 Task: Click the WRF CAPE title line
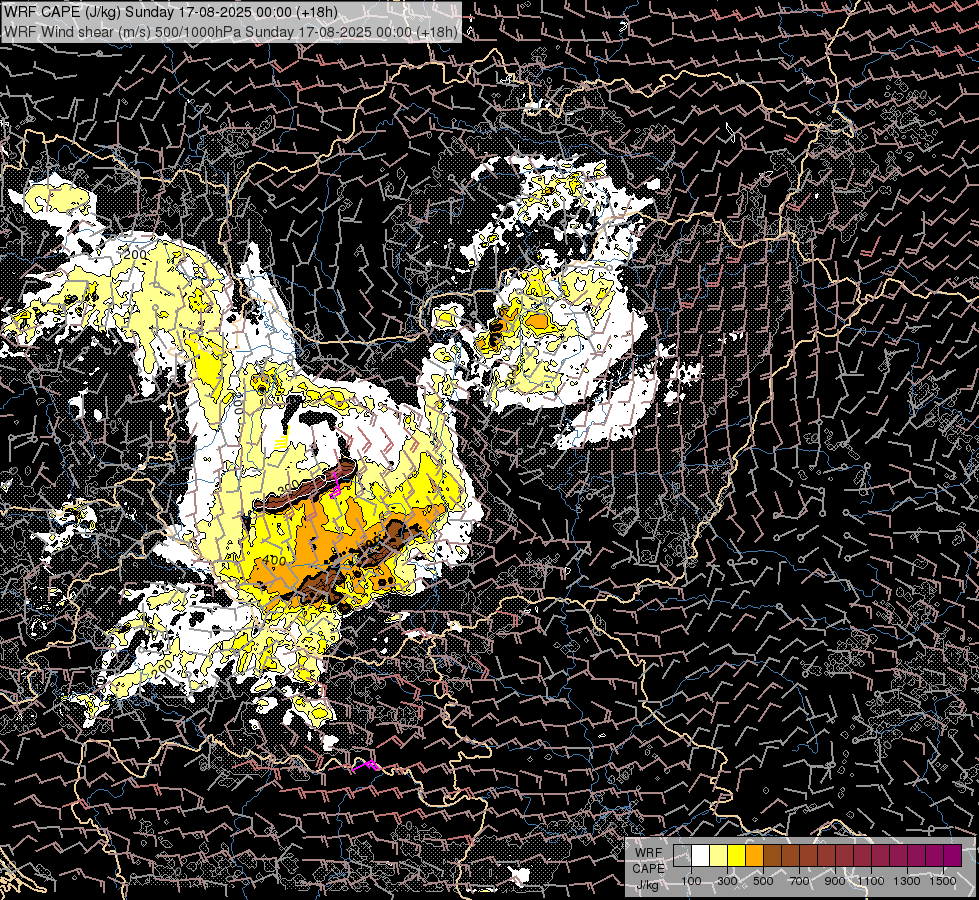pyautogui.click(x=170, y=12)
